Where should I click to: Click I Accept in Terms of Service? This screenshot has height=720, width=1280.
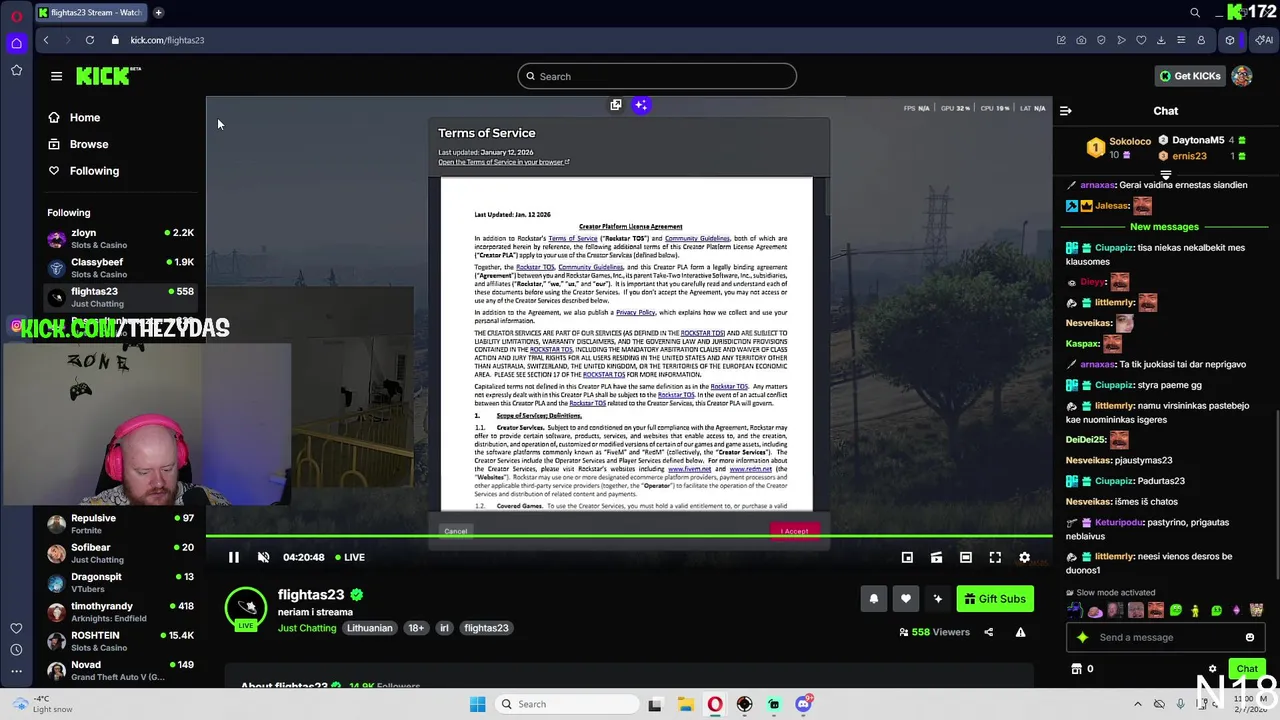click(x=794, y=531)
